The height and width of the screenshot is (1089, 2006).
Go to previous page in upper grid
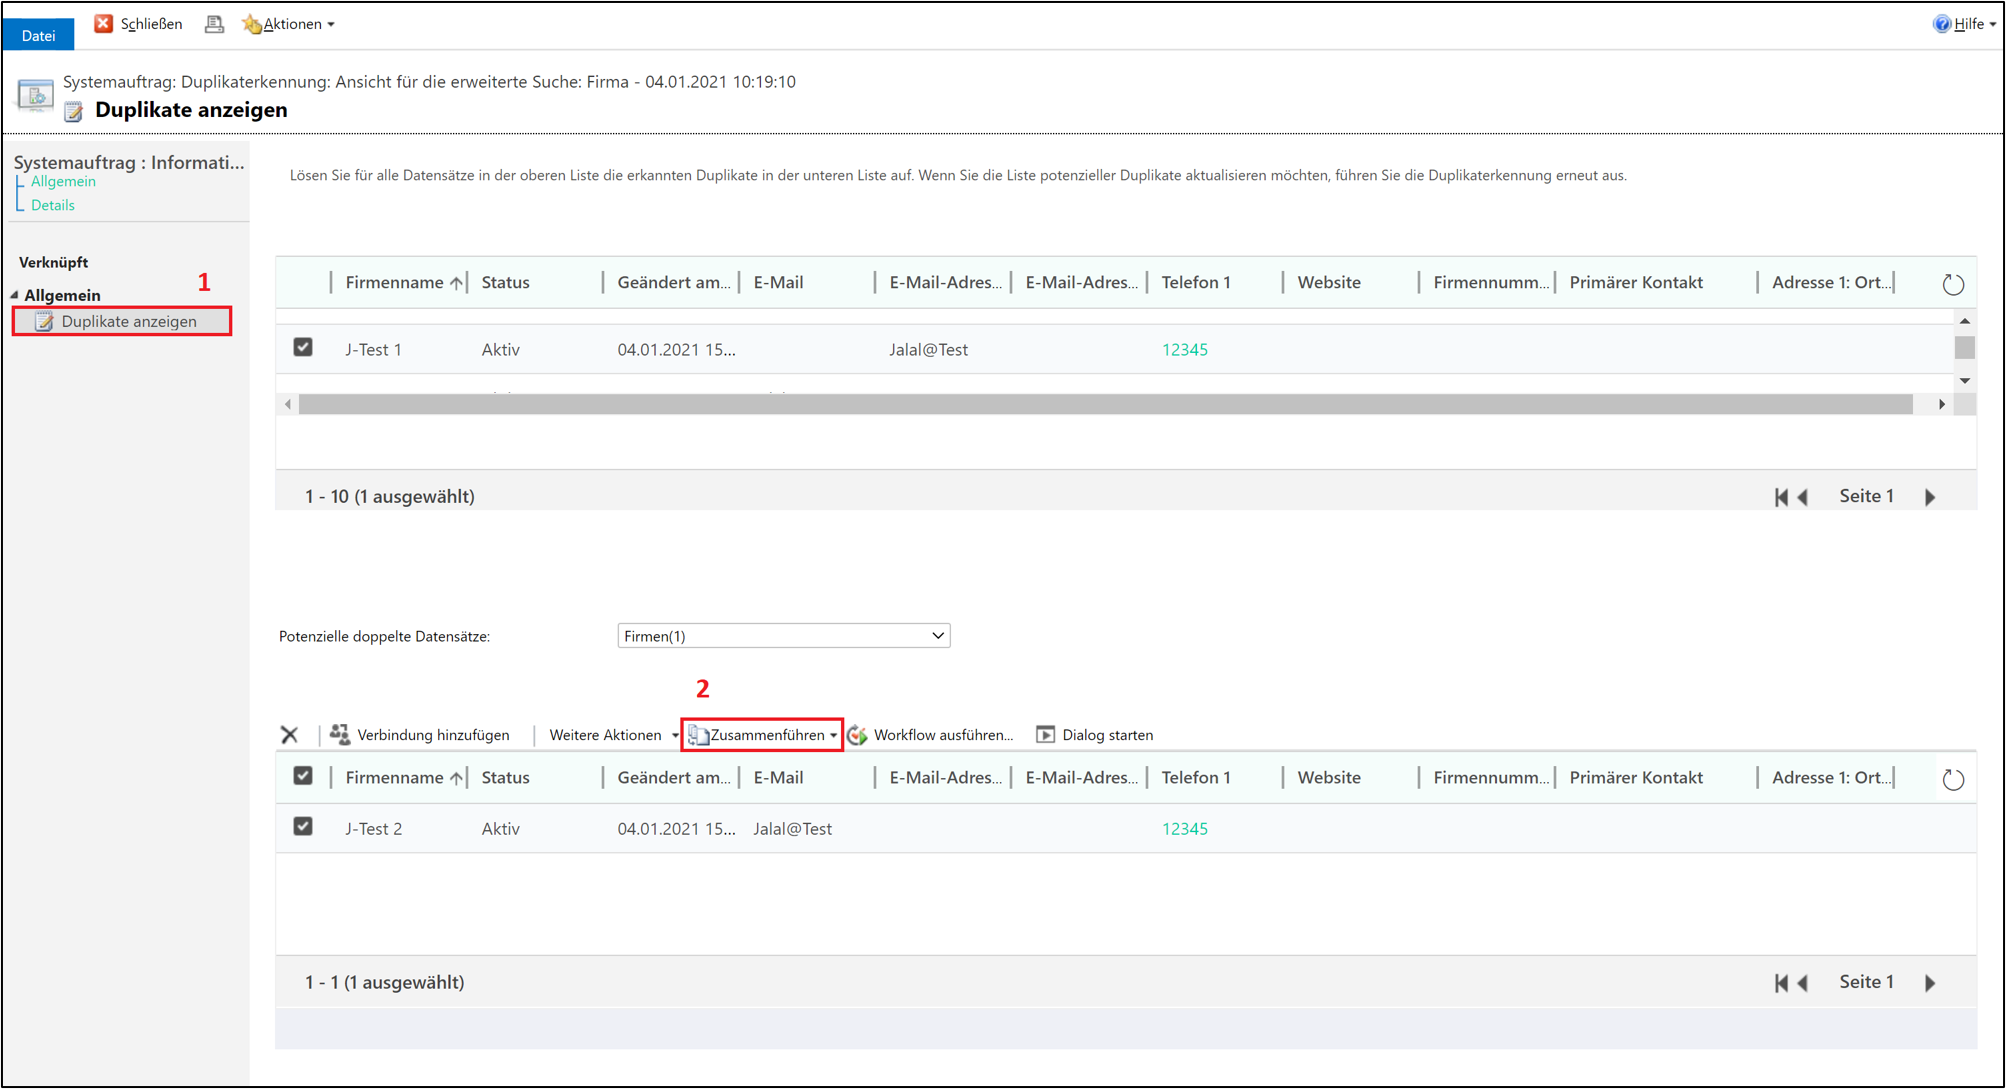coord(1803,497)
